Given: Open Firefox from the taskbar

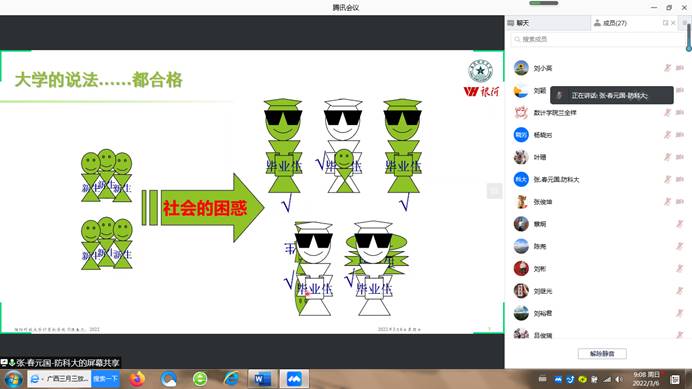Looking at the screenshot, I should click(x=137, y=379).
